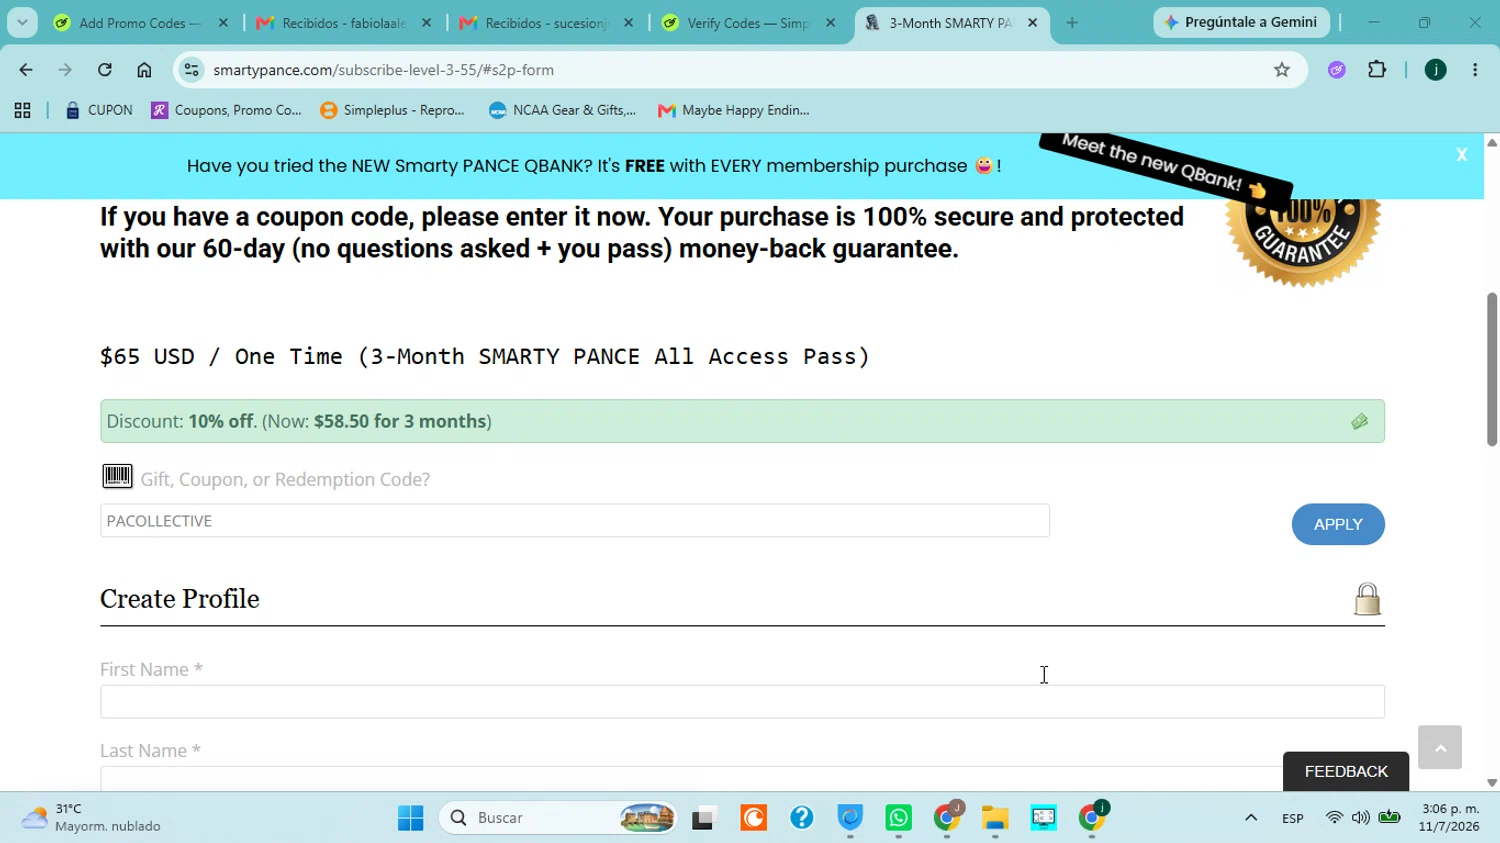Switch to the Verify Codes tab
This screenshot has width=1500, height=843.
(x=748, y=23)
